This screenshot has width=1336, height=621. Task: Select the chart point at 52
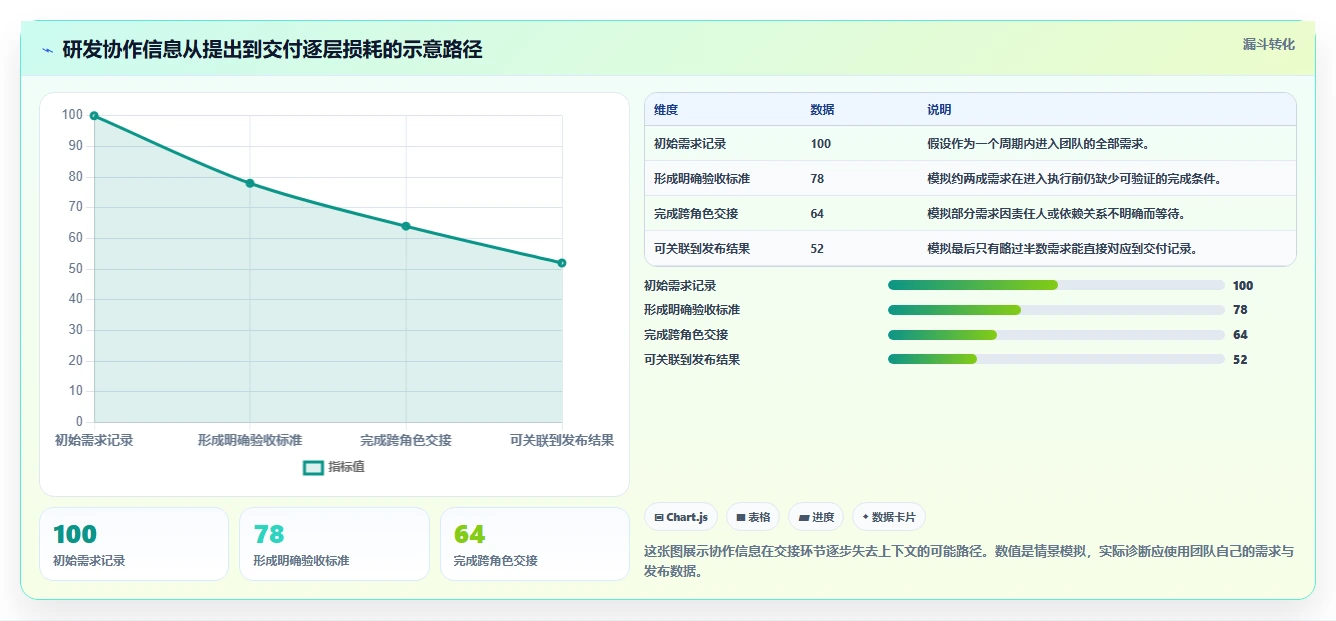(562, 263)
